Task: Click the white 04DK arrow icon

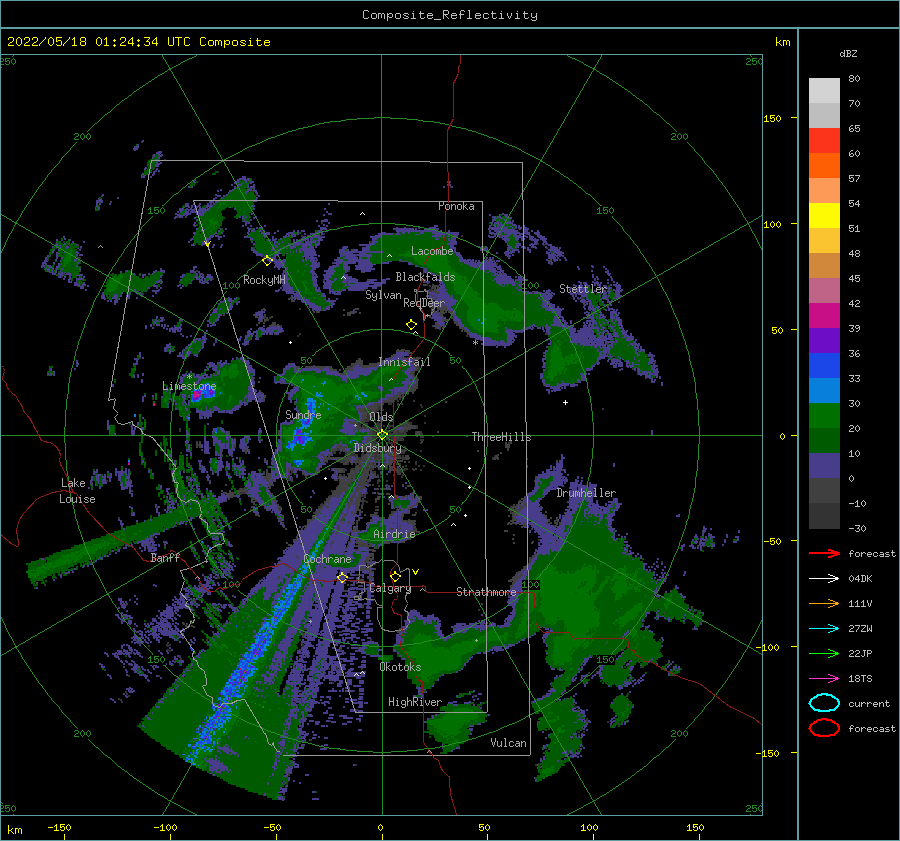Action: [824, 579]
